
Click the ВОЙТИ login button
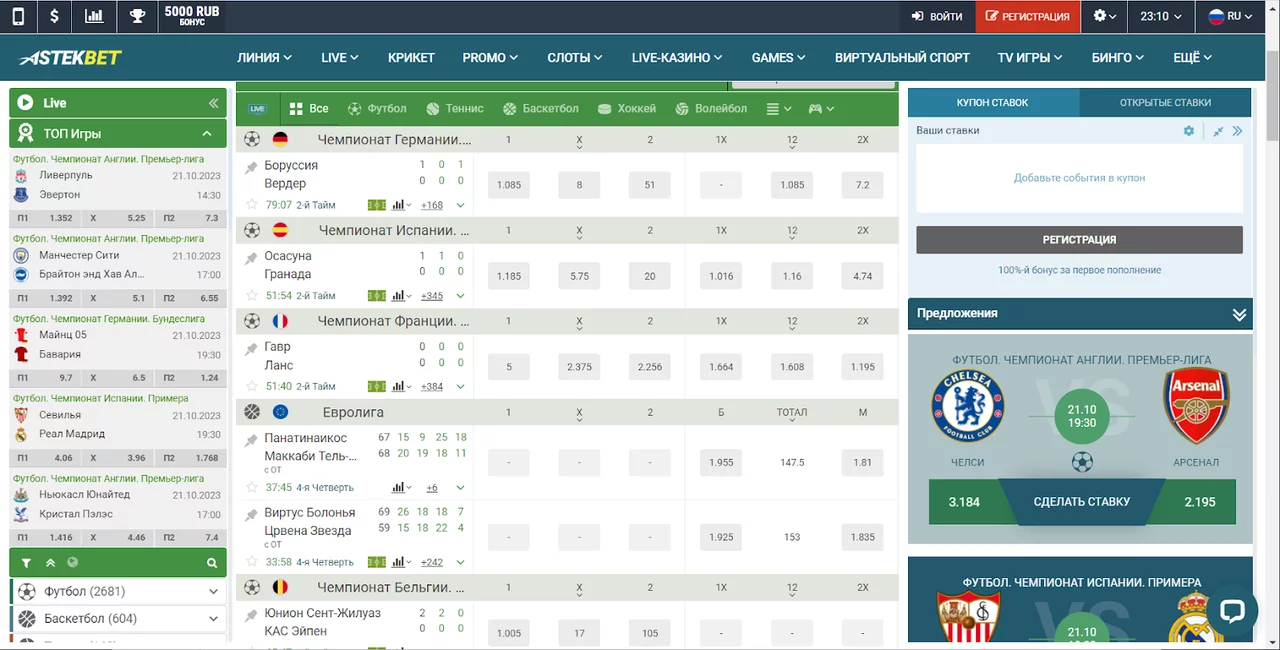pyautogui.click(x=937, y=16)
